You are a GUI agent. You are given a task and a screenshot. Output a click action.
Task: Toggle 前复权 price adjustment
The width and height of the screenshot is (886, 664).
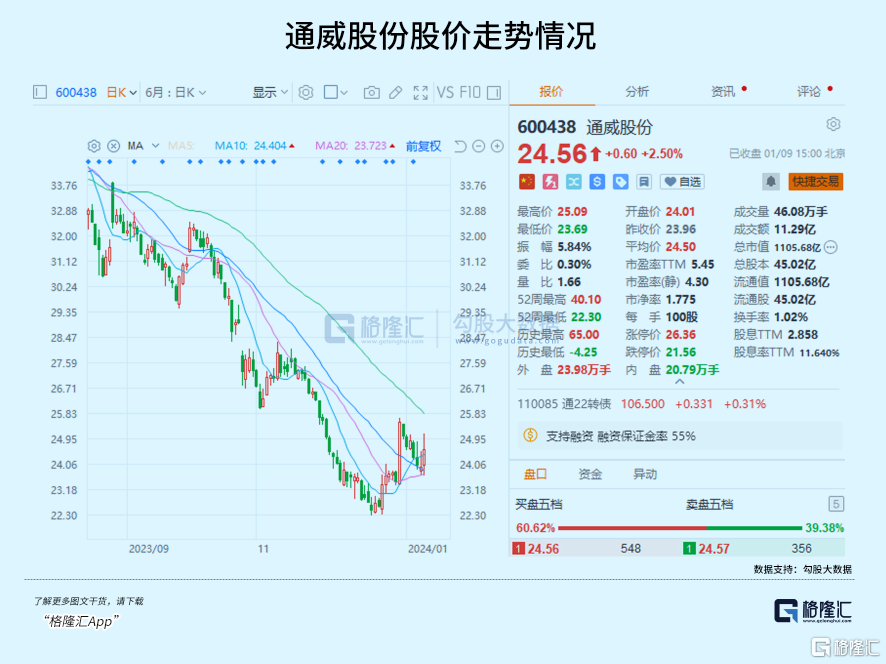click(x=423, y=146)
